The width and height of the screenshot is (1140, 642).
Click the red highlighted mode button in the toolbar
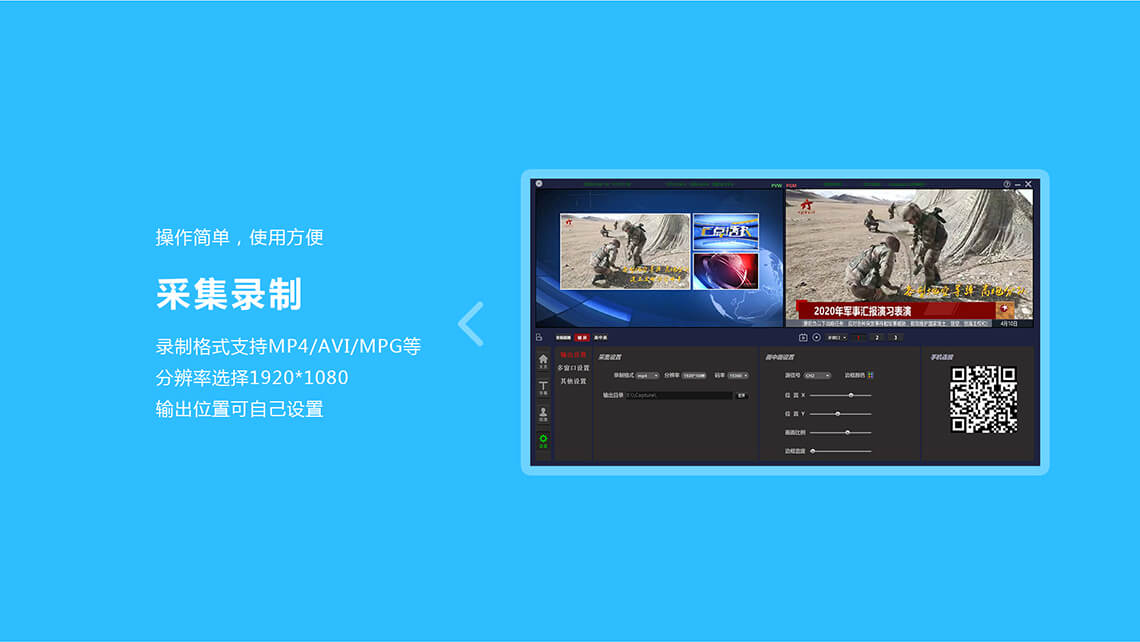(582, 337)
